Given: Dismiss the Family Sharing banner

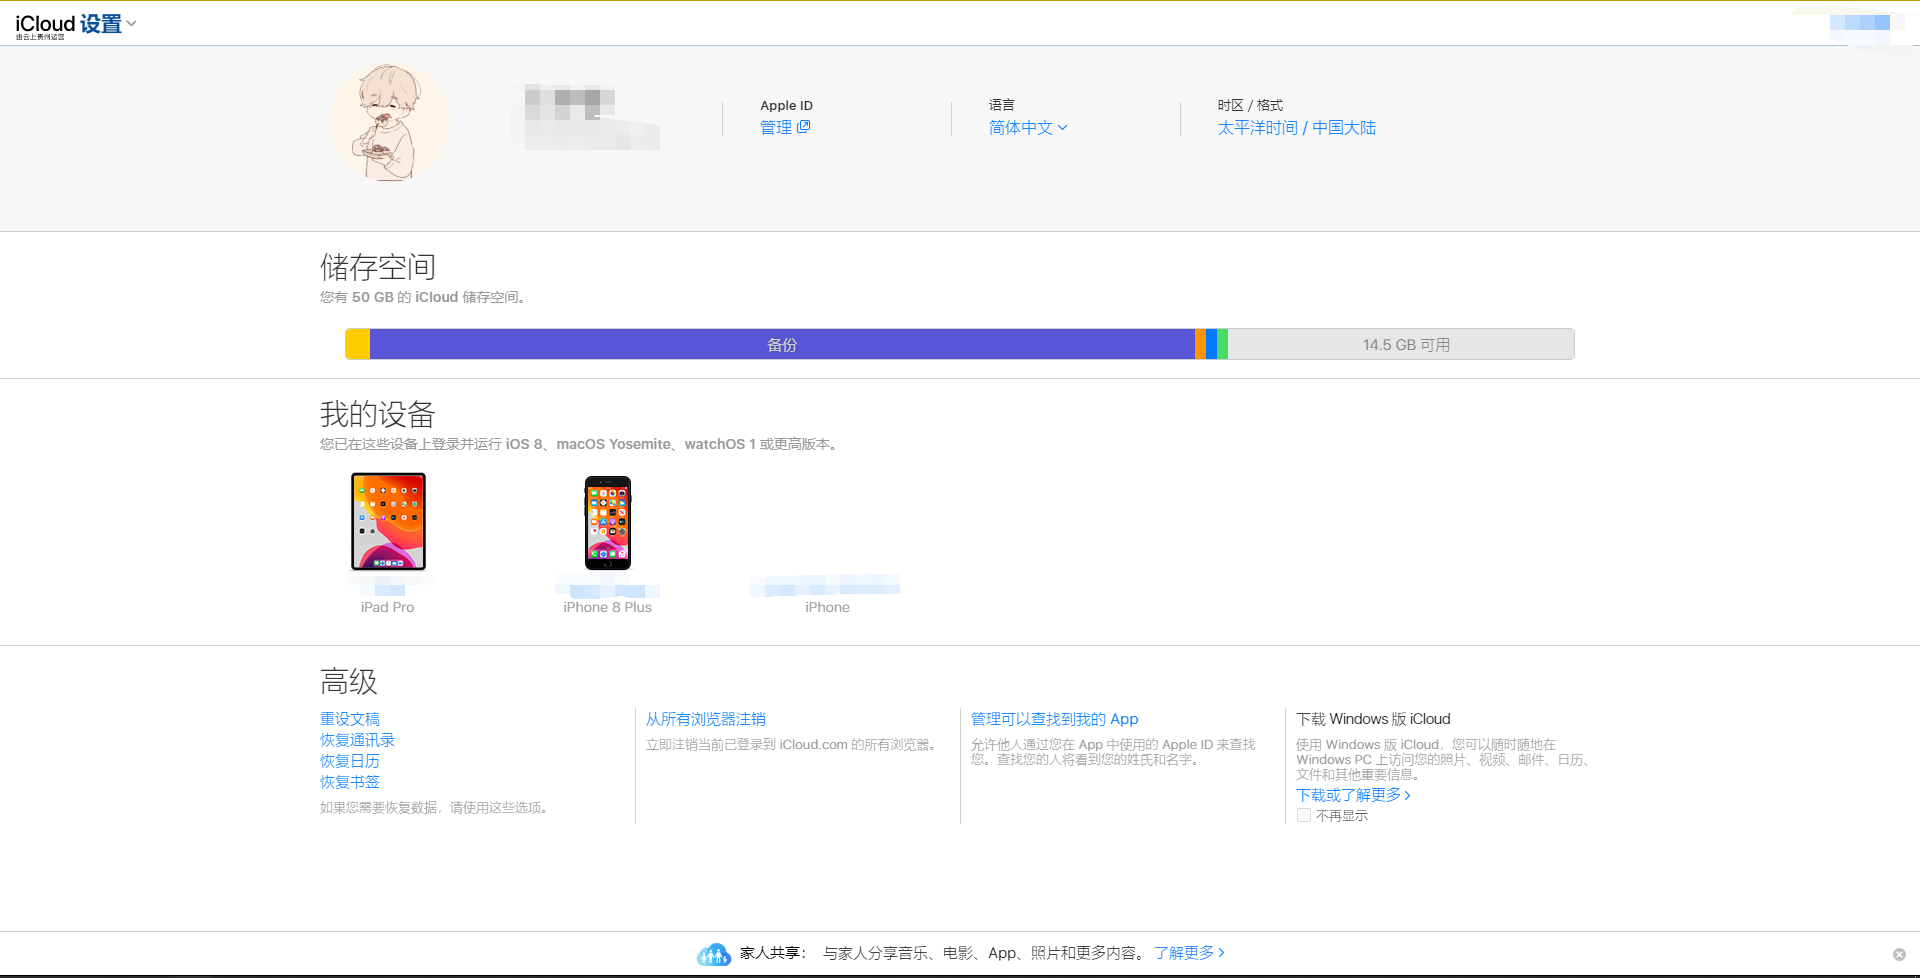Looking at the screenshot, I should tap(1899, 954).
